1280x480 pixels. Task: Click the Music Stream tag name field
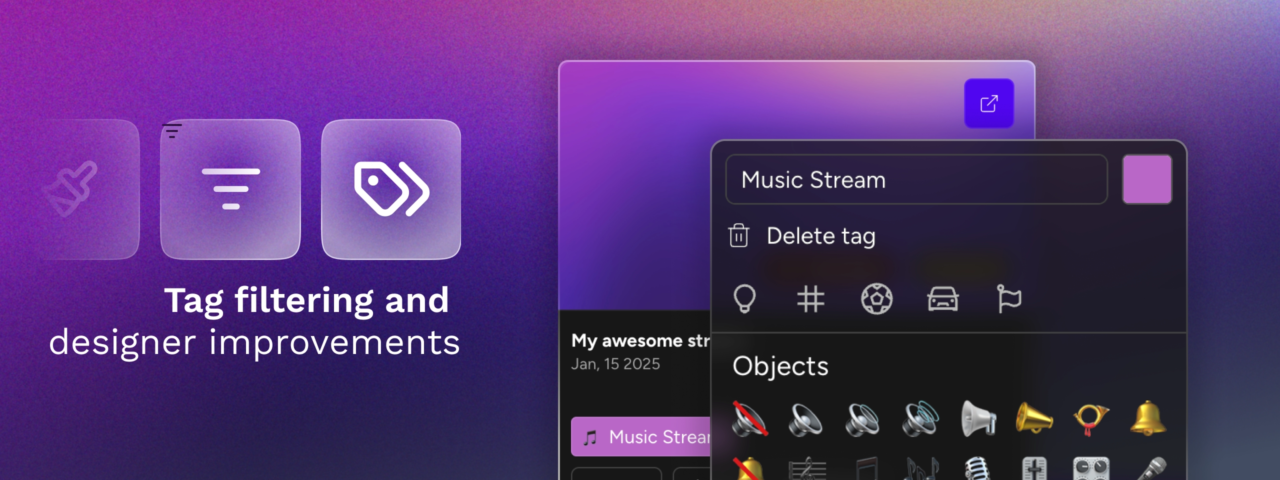click(x=916, y=180)
